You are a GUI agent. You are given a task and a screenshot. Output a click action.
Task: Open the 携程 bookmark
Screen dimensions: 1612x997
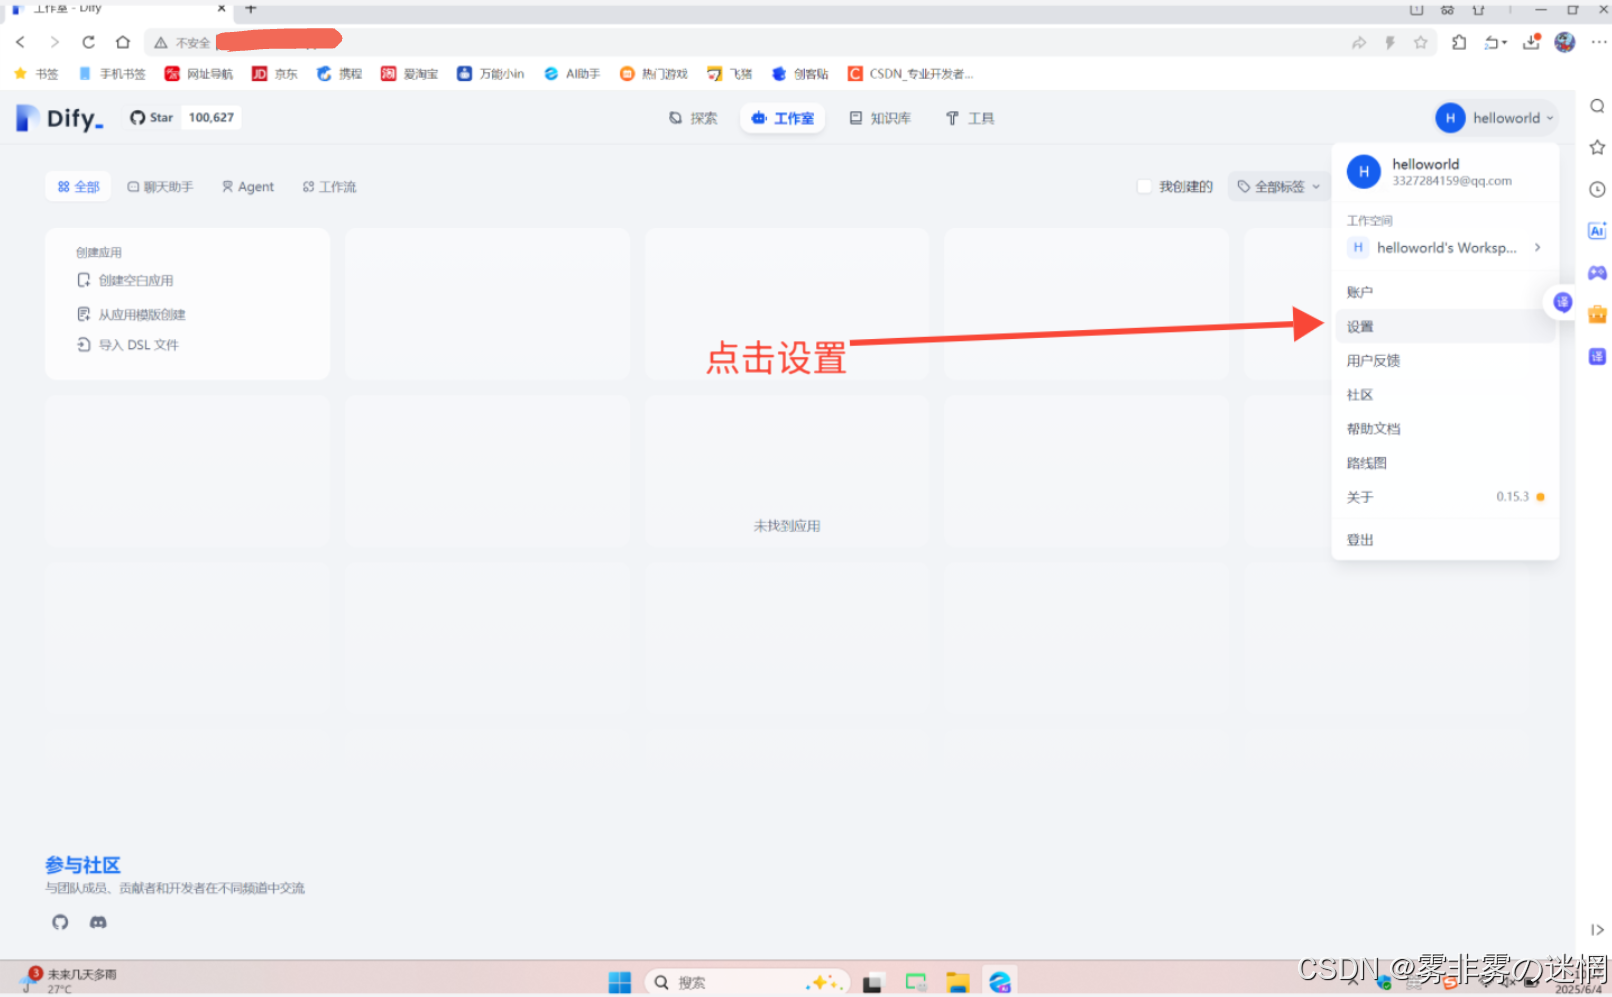339,74
